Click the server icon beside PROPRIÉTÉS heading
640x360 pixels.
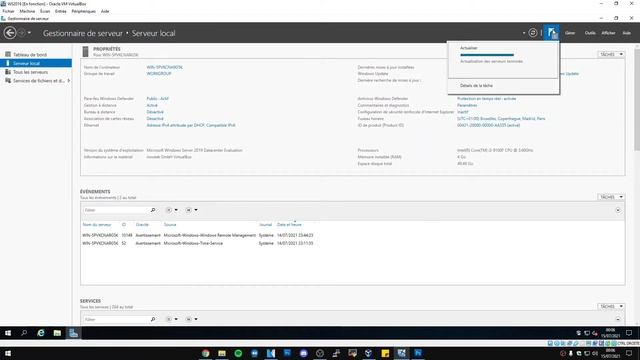[85, 51]
